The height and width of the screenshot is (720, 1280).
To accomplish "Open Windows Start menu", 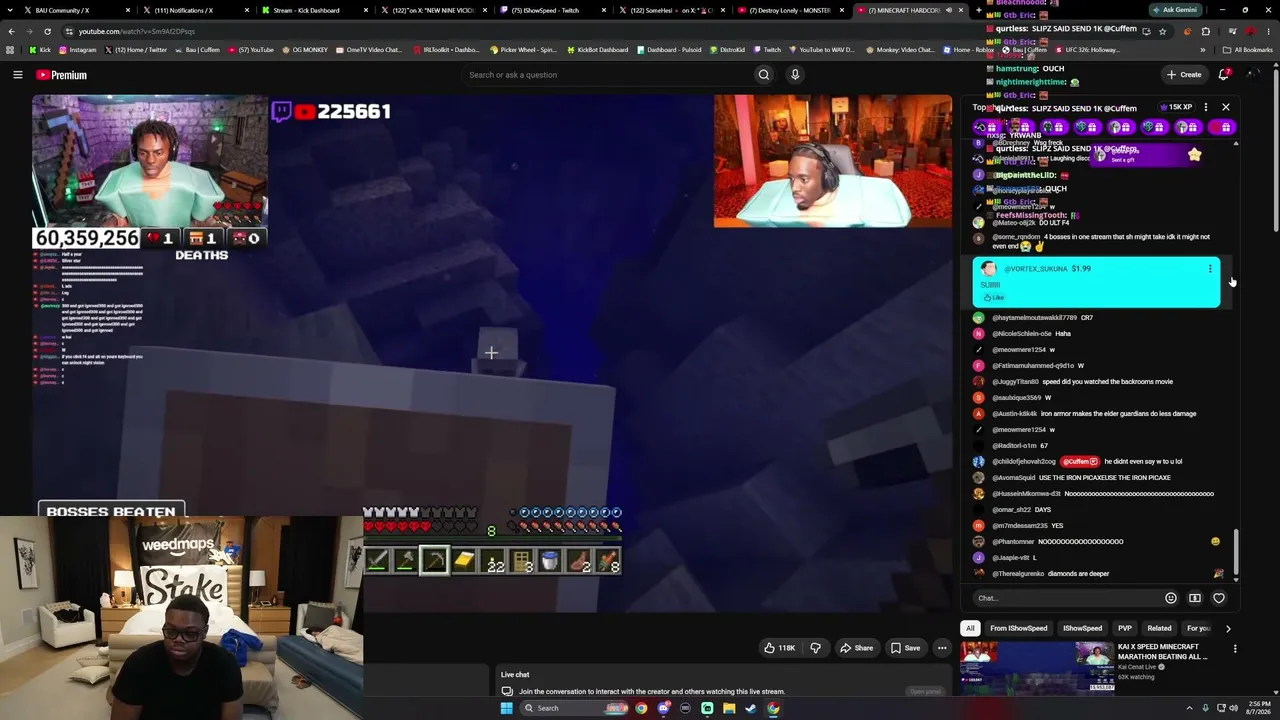I will [x=507, y=708].
